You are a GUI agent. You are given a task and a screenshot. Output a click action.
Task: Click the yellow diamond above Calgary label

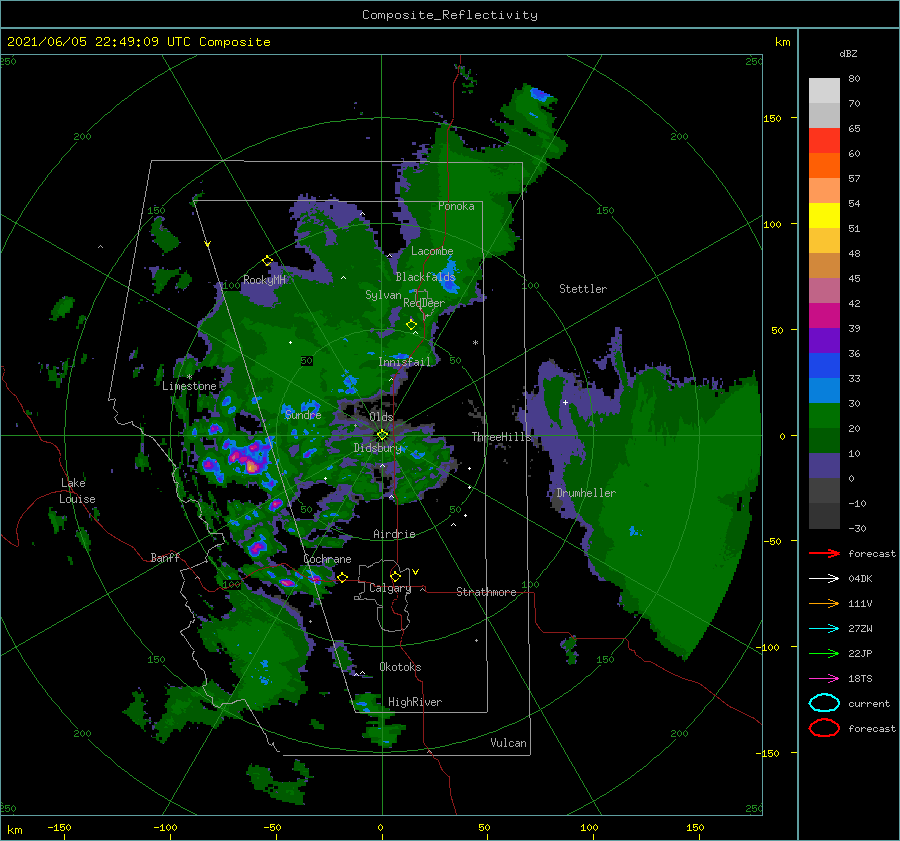pyautogui.click(x=395, y=576)
